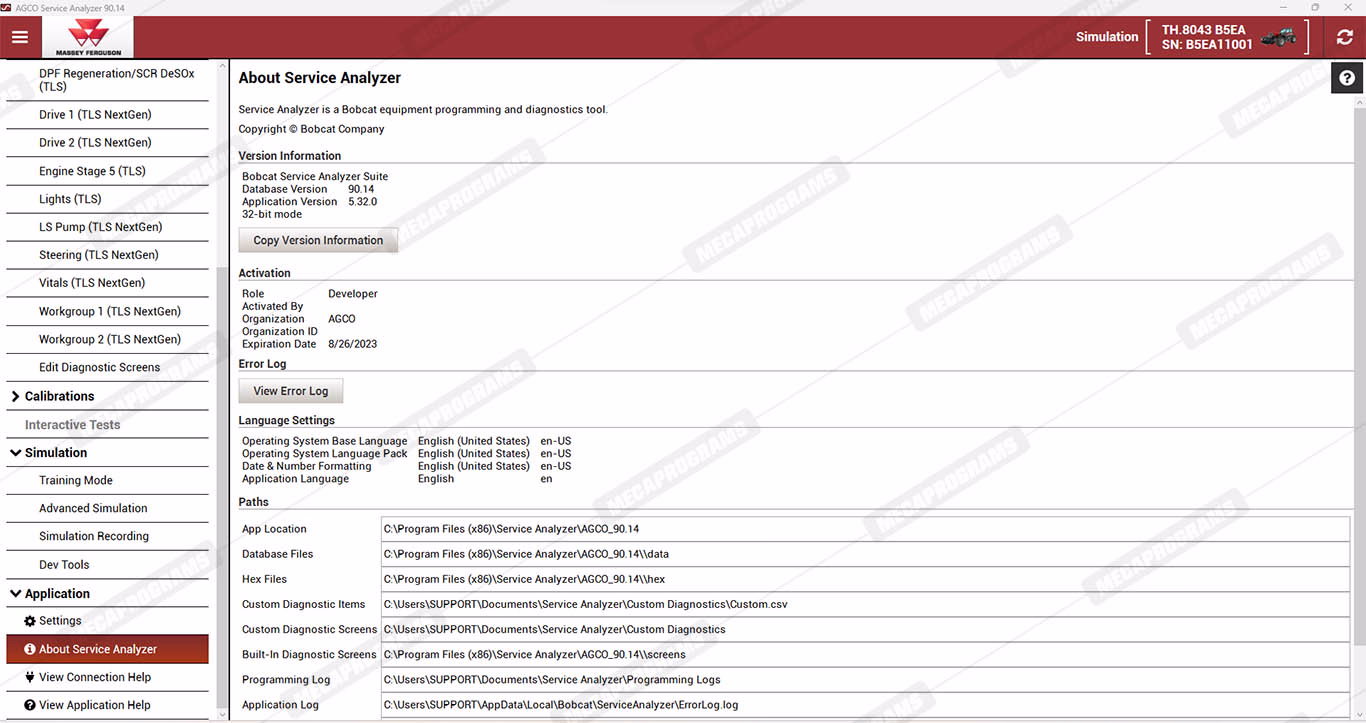Open Simulation Recording
Image resolution: width=1366 pixels, height=723 pixels.
pyautogui.click(x=108, y=536)
